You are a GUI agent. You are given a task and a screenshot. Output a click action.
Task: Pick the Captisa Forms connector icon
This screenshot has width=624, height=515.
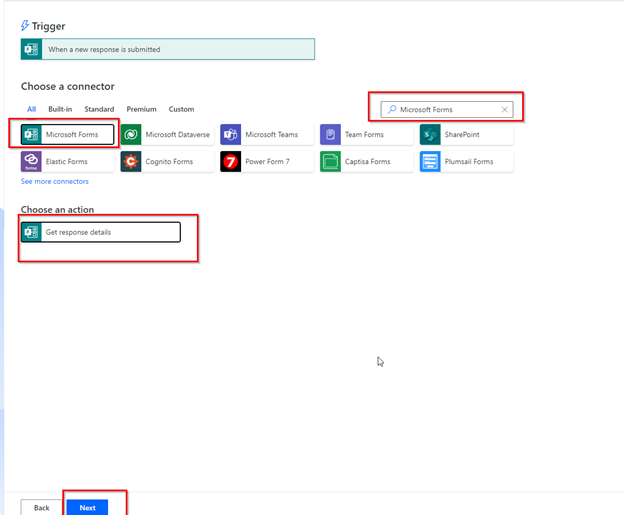coord(330,162)
